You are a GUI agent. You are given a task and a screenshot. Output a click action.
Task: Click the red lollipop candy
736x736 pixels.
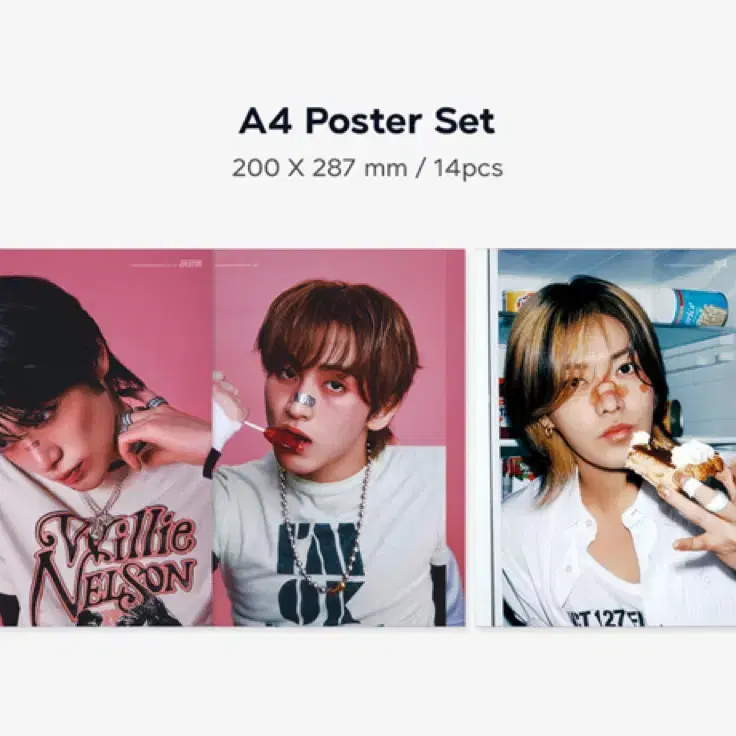[281, 438]
